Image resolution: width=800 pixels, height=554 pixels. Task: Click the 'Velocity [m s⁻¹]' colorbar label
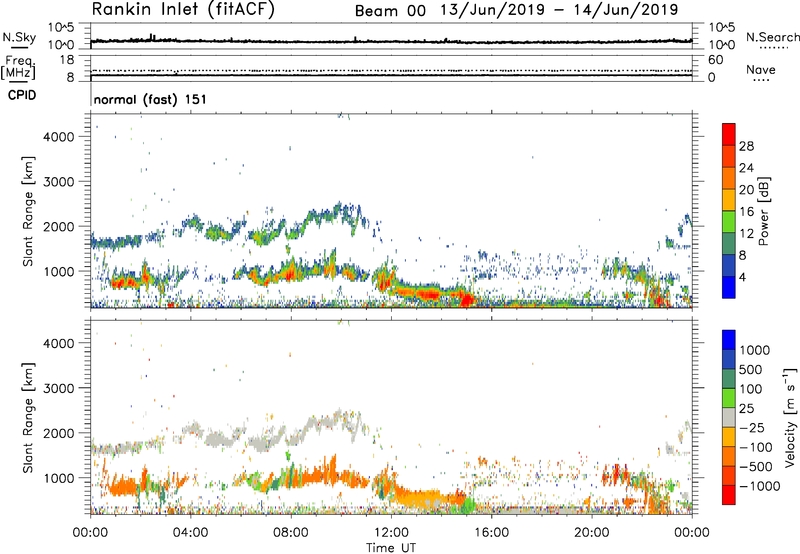(x=790, y=417)
